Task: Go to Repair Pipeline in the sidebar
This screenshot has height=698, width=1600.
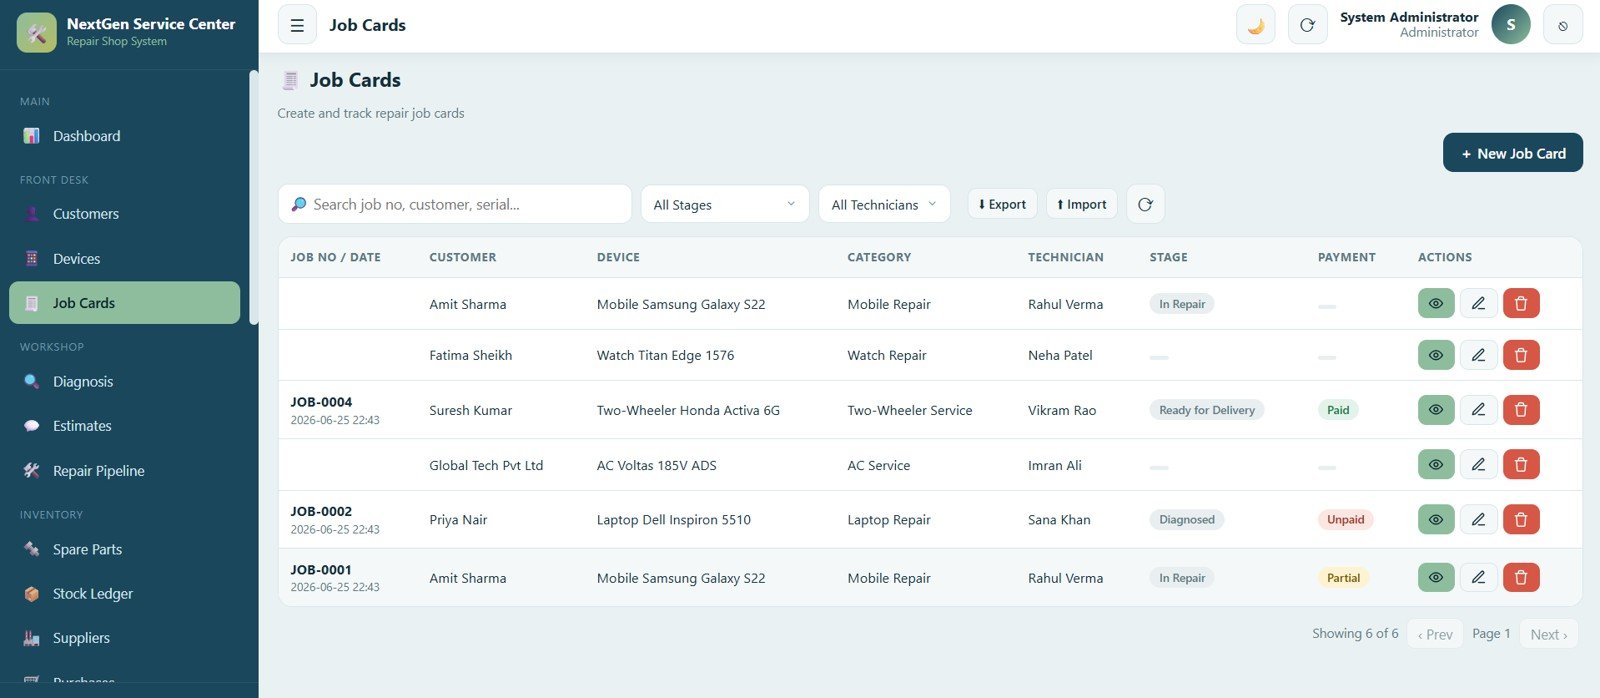Action: (124, 471)
